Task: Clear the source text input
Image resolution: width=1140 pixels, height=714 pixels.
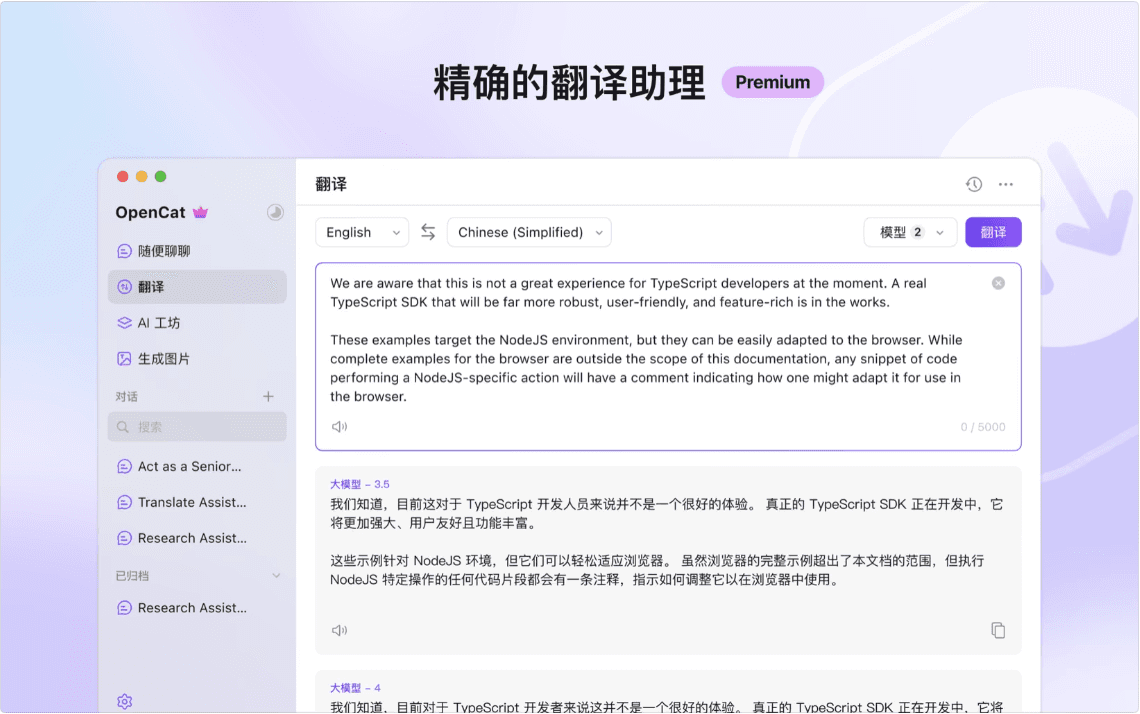Action: click(x=998, y=284)
